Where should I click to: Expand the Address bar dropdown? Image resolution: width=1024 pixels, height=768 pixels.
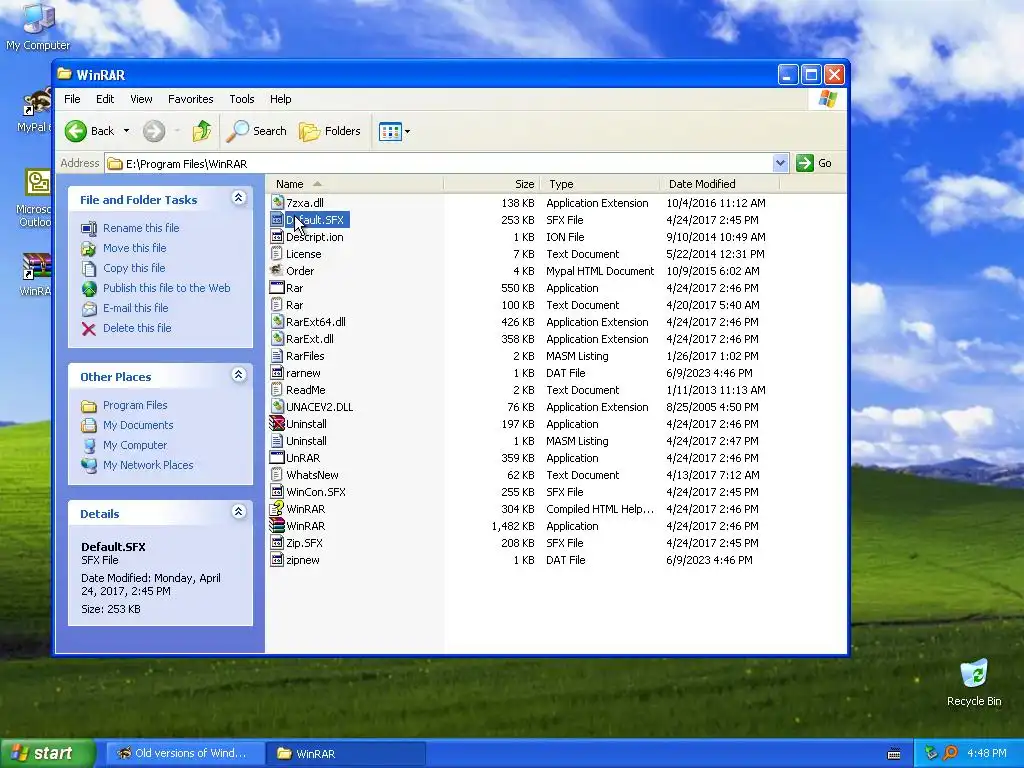(x=780, y=163)
